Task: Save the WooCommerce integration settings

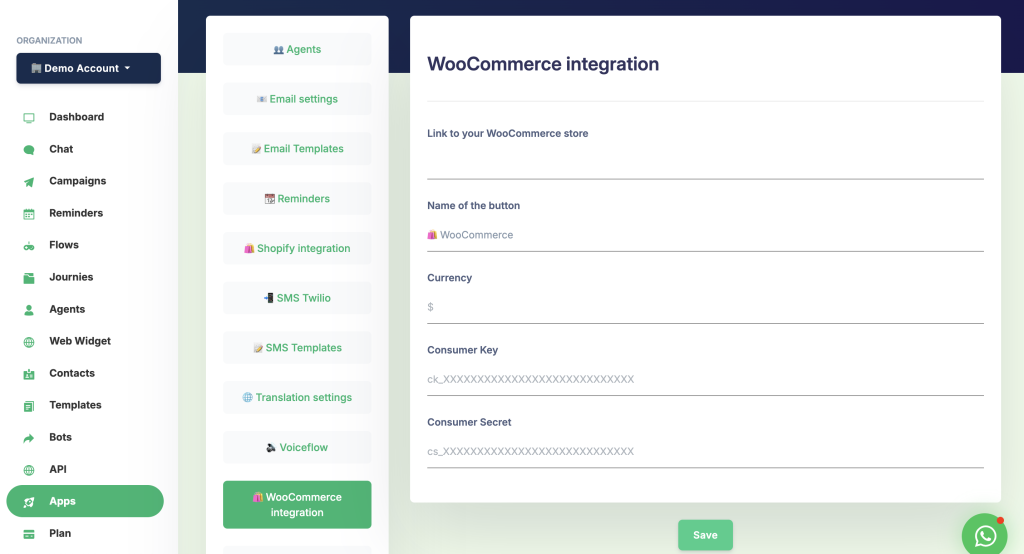Action: coord(705,535)
